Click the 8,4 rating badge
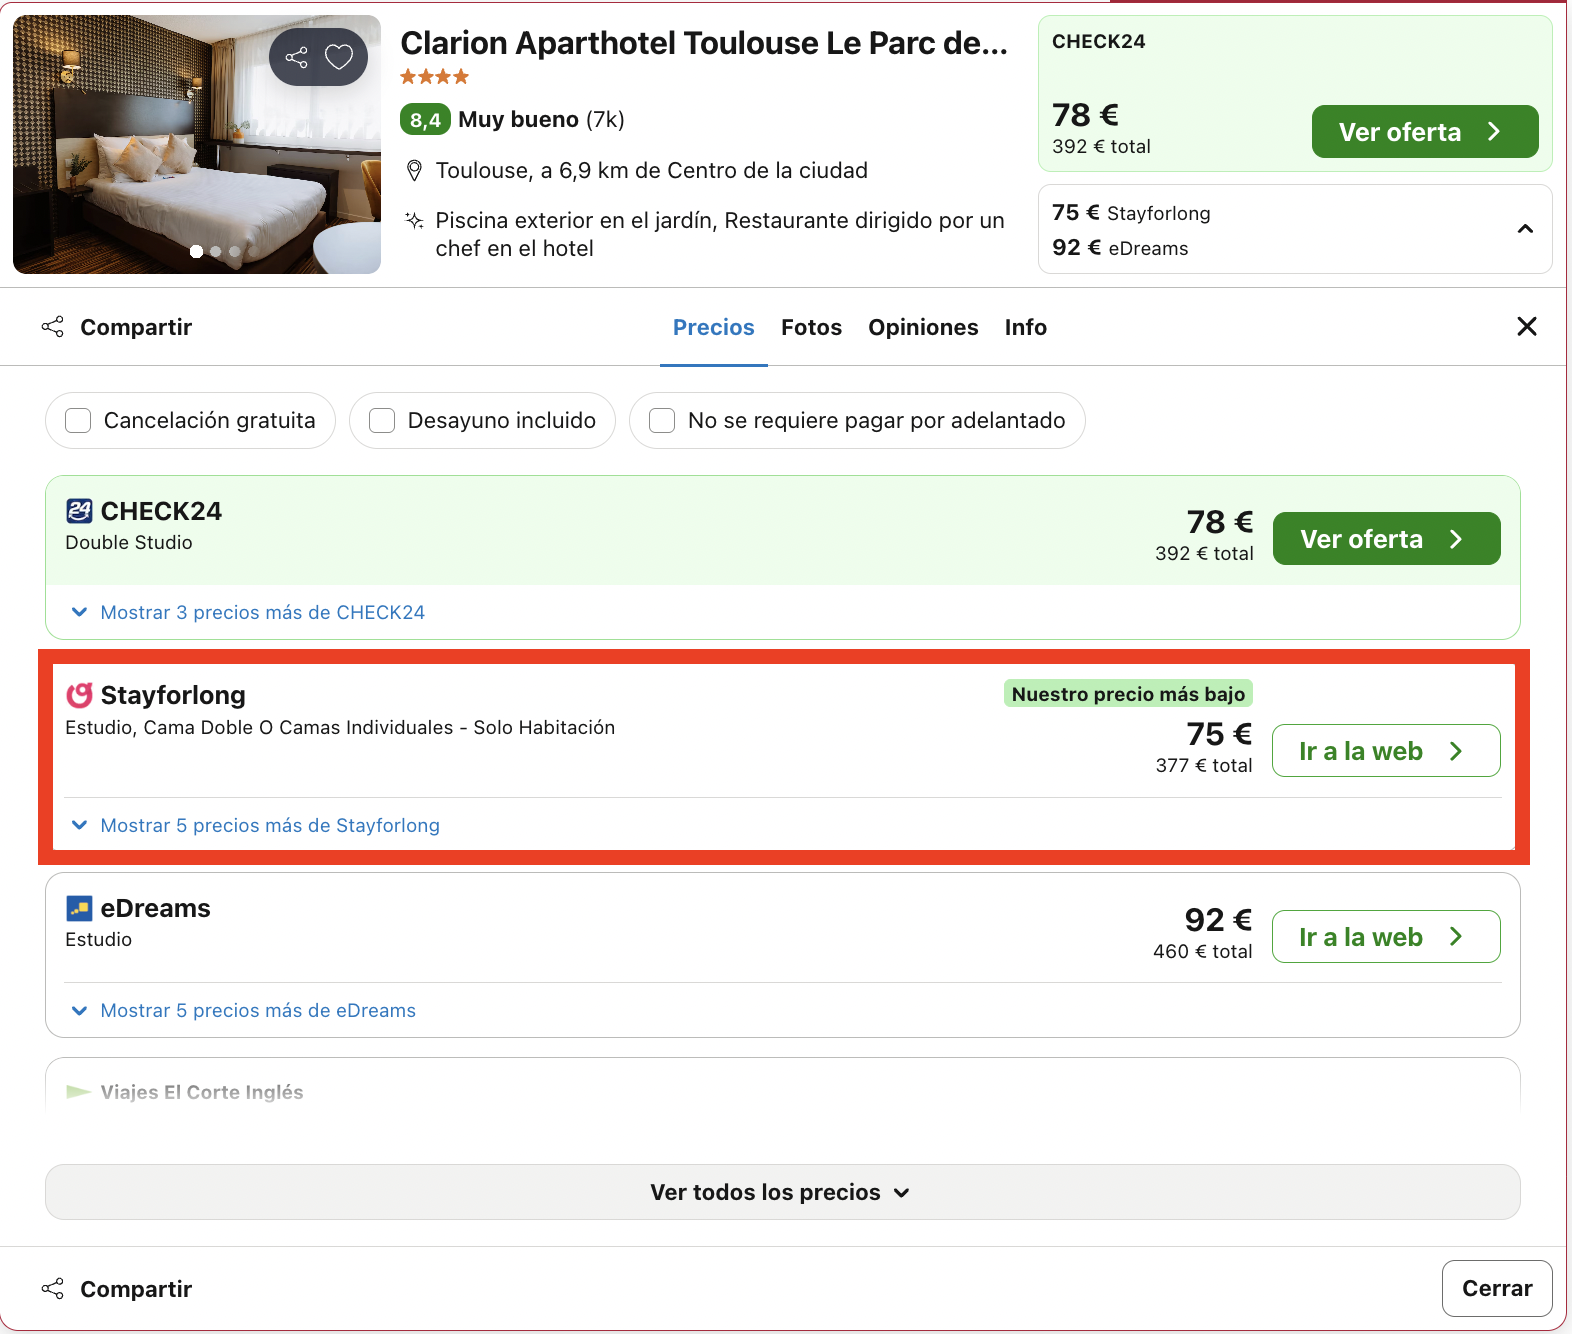Viewport: 1572px width, 1334px height. [x=425, y=120]
